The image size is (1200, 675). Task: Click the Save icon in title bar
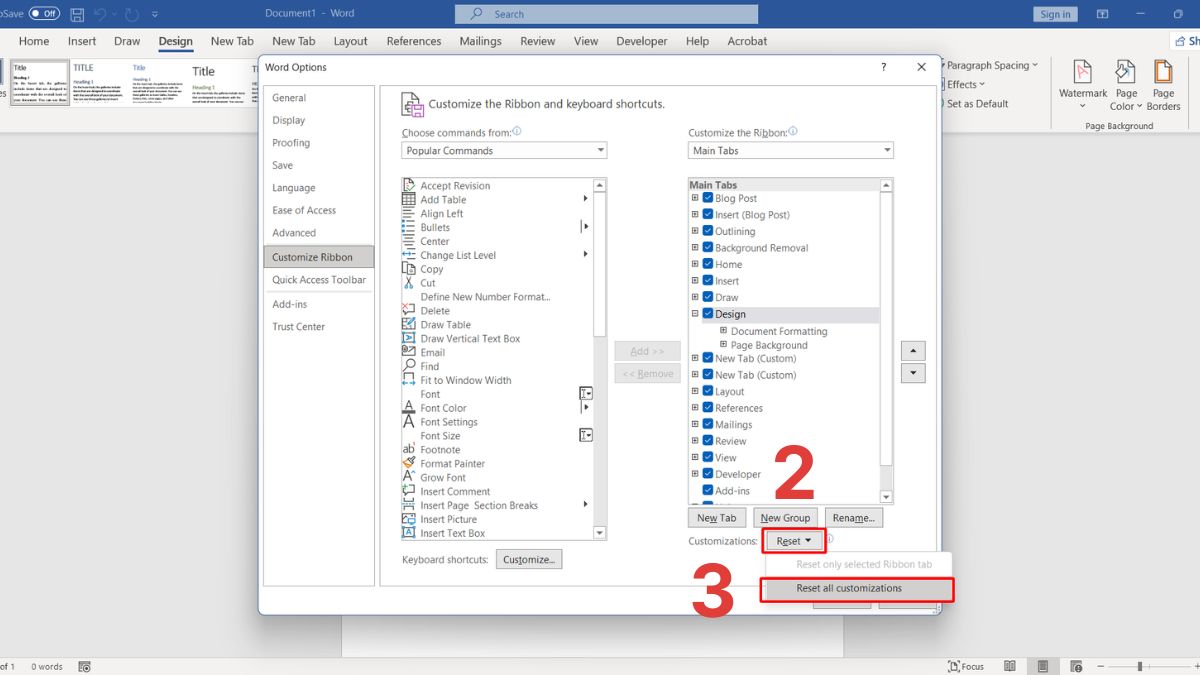pos(77,14)
